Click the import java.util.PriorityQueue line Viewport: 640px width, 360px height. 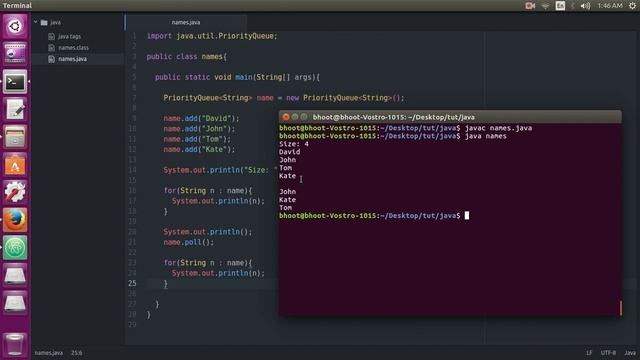coord(212,36)
